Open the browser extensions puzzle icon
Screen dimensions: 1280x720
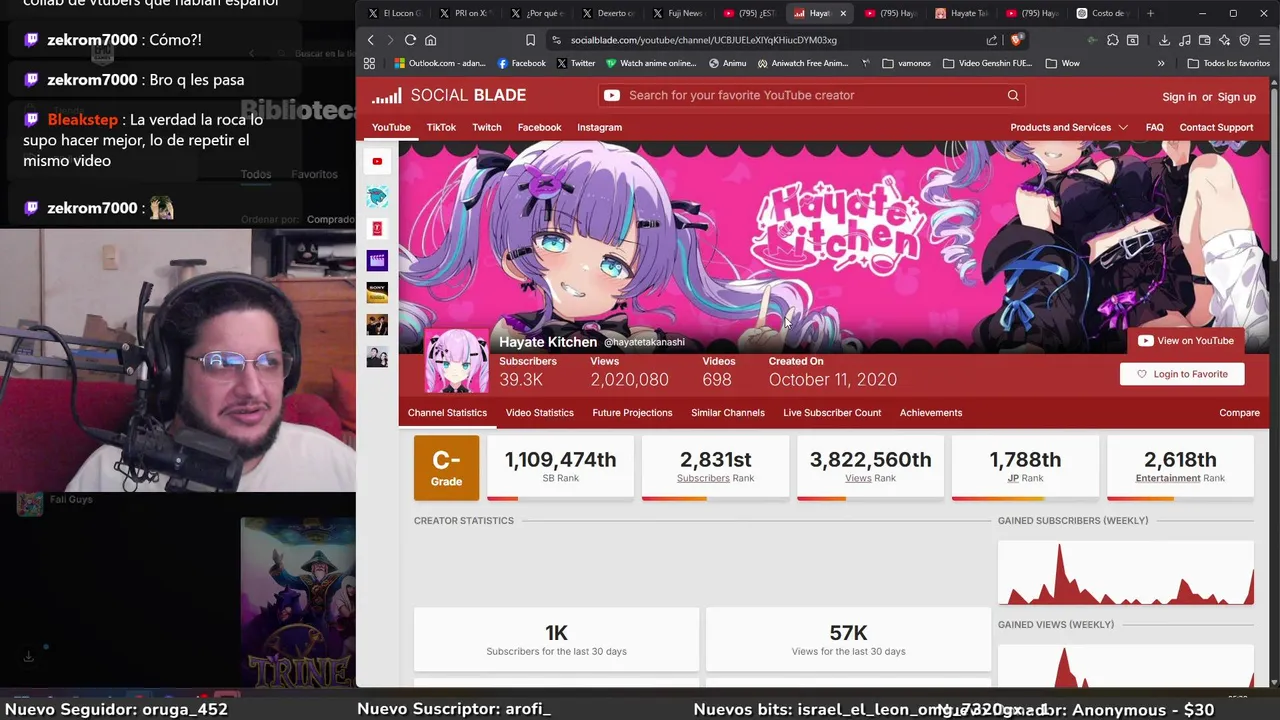pyautogui.click(x=1112, y=40)
